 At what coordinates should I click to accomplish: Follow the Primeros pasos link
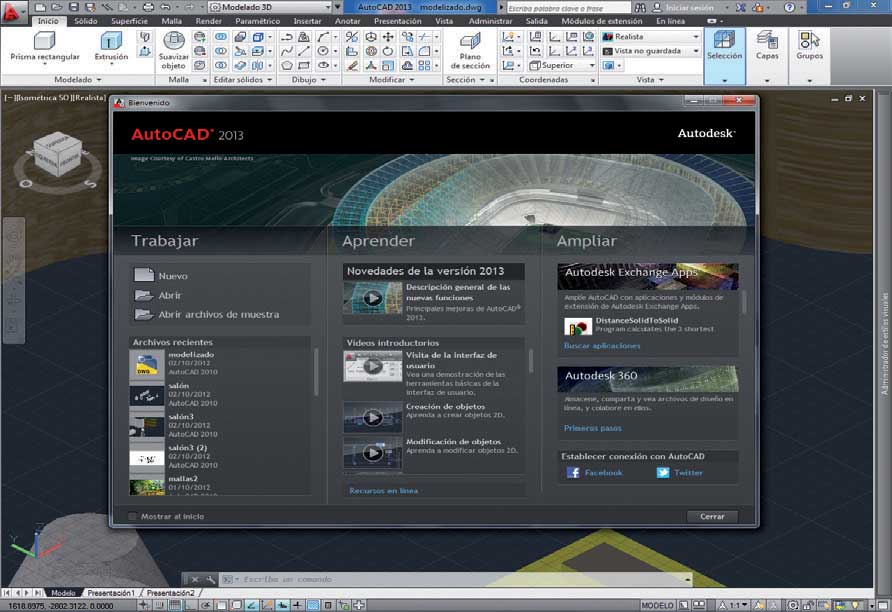pos(593,428)
